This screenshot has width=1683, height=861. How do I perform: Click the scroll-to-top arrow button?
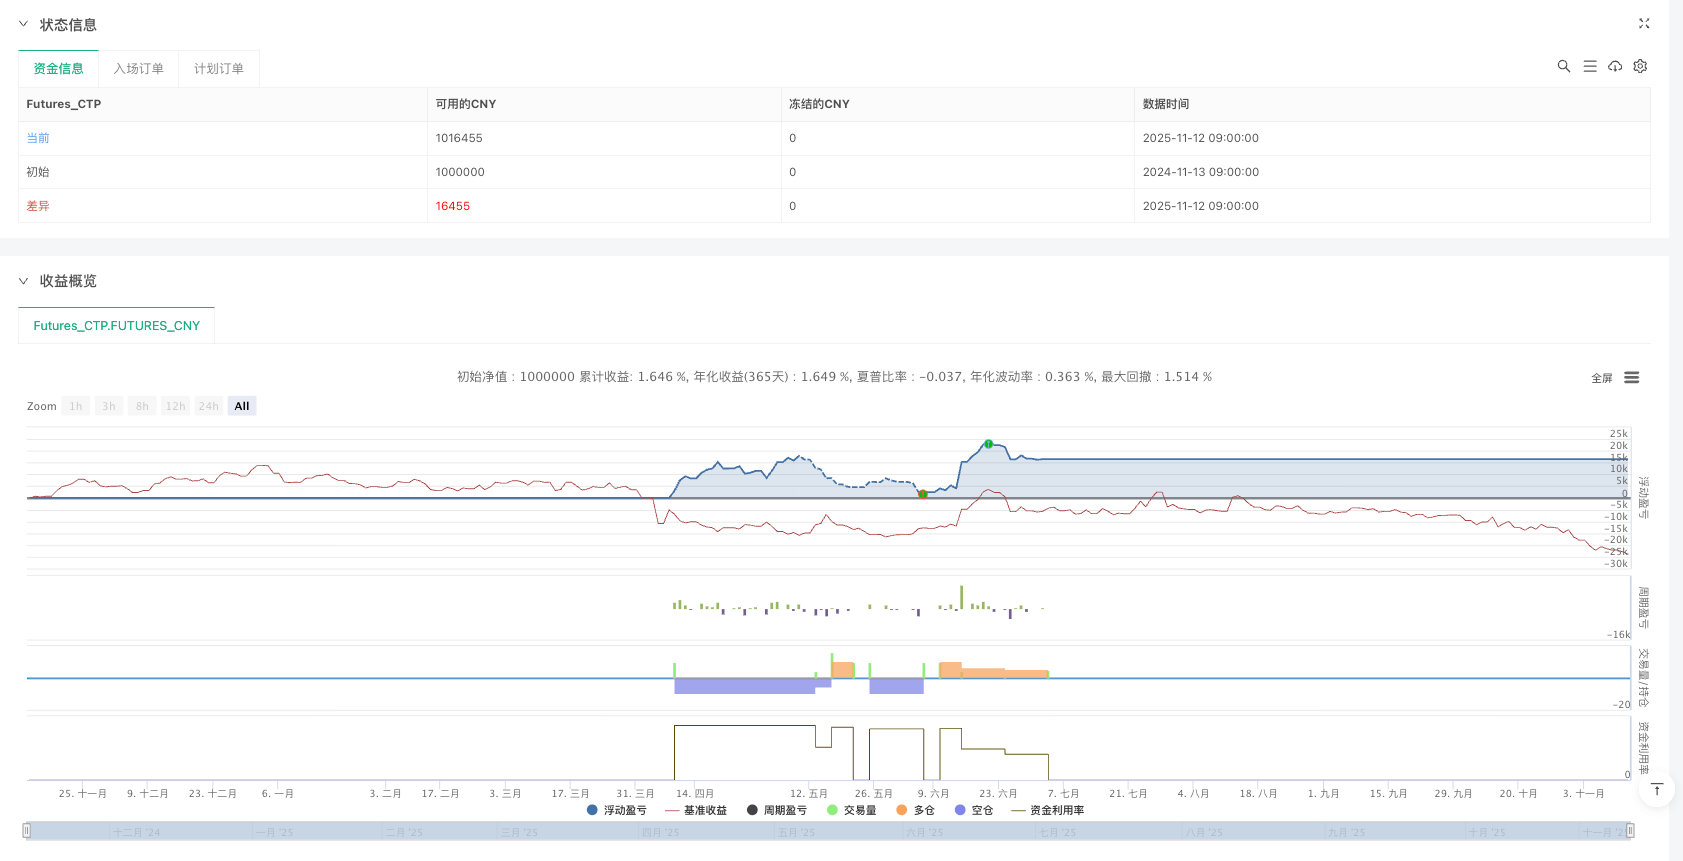tap(1656, 790)
